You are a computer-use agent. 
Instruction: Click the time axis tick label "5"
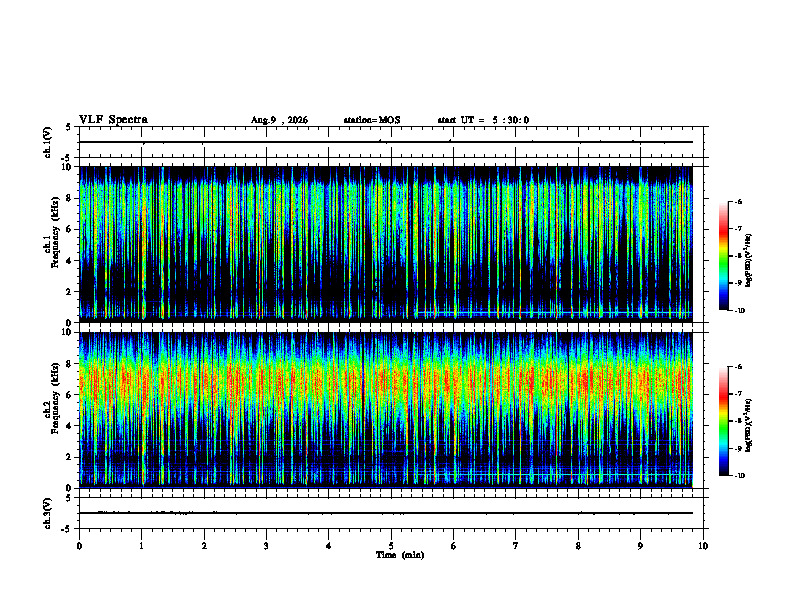coord(391,546)
